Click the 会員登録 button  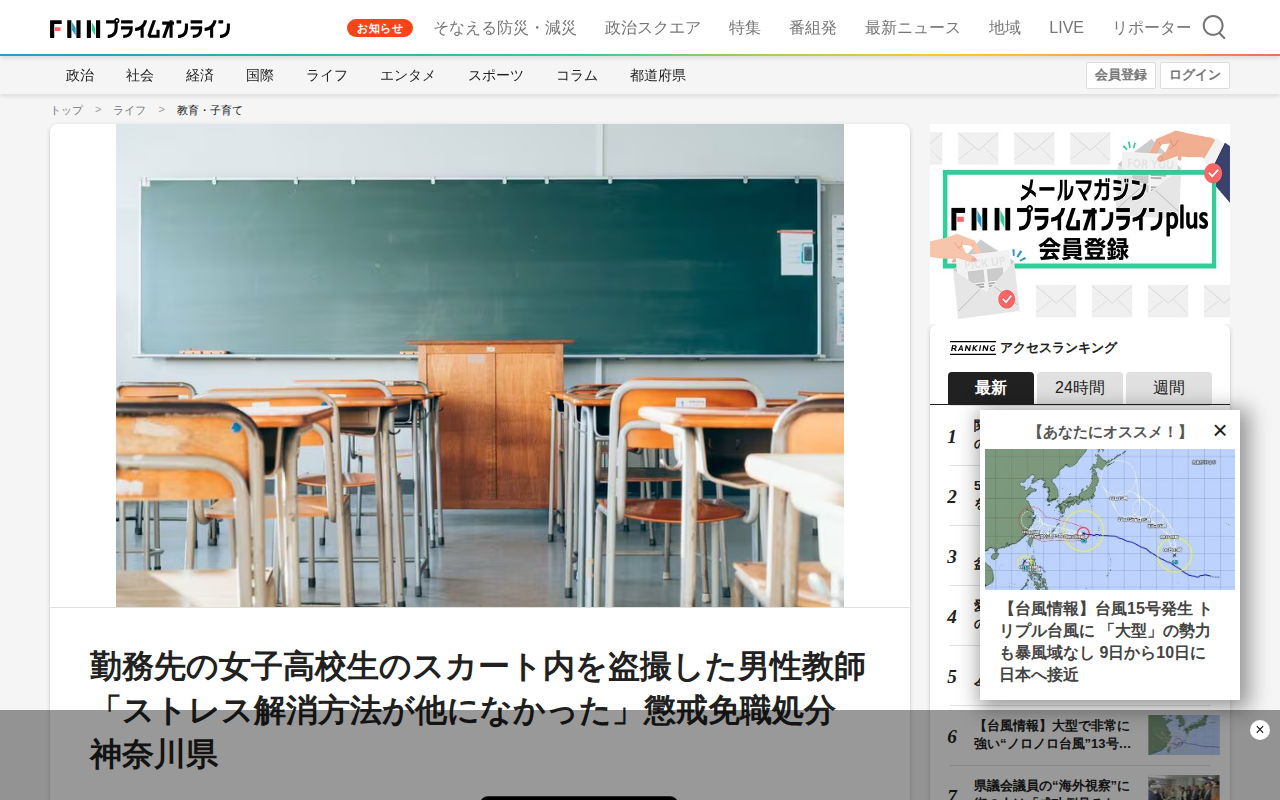point(1121,75)
